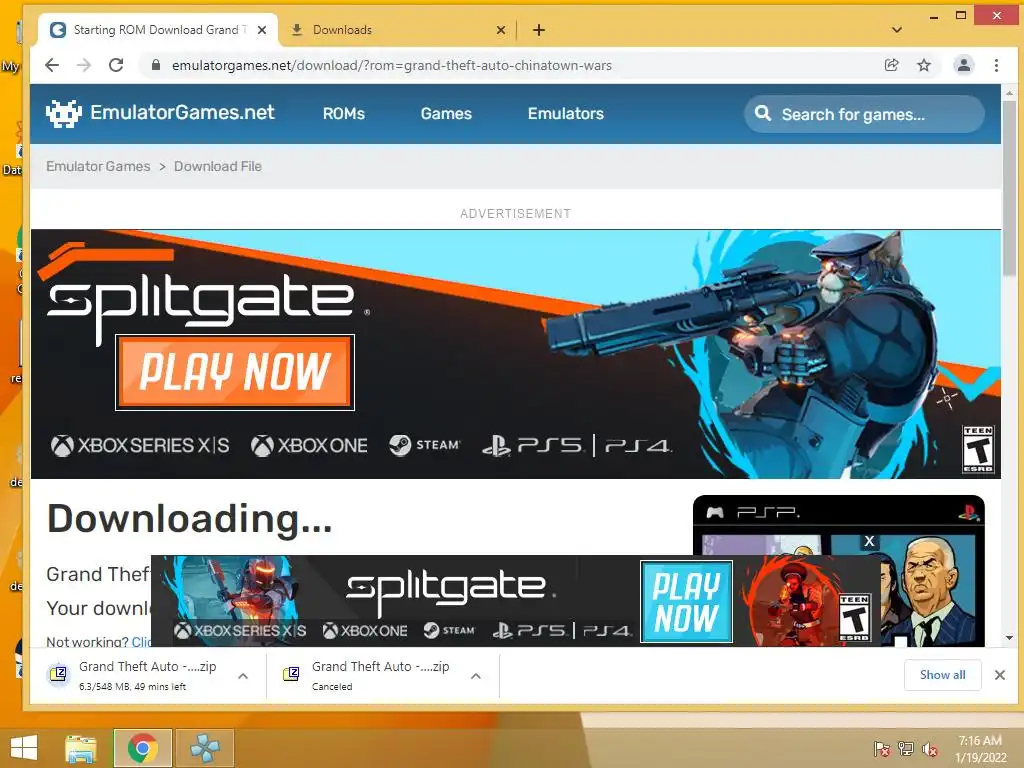Click the orange PLAY NOW banner button
This screenshot has width=1024, height=768.
click(x=235, y=372)
